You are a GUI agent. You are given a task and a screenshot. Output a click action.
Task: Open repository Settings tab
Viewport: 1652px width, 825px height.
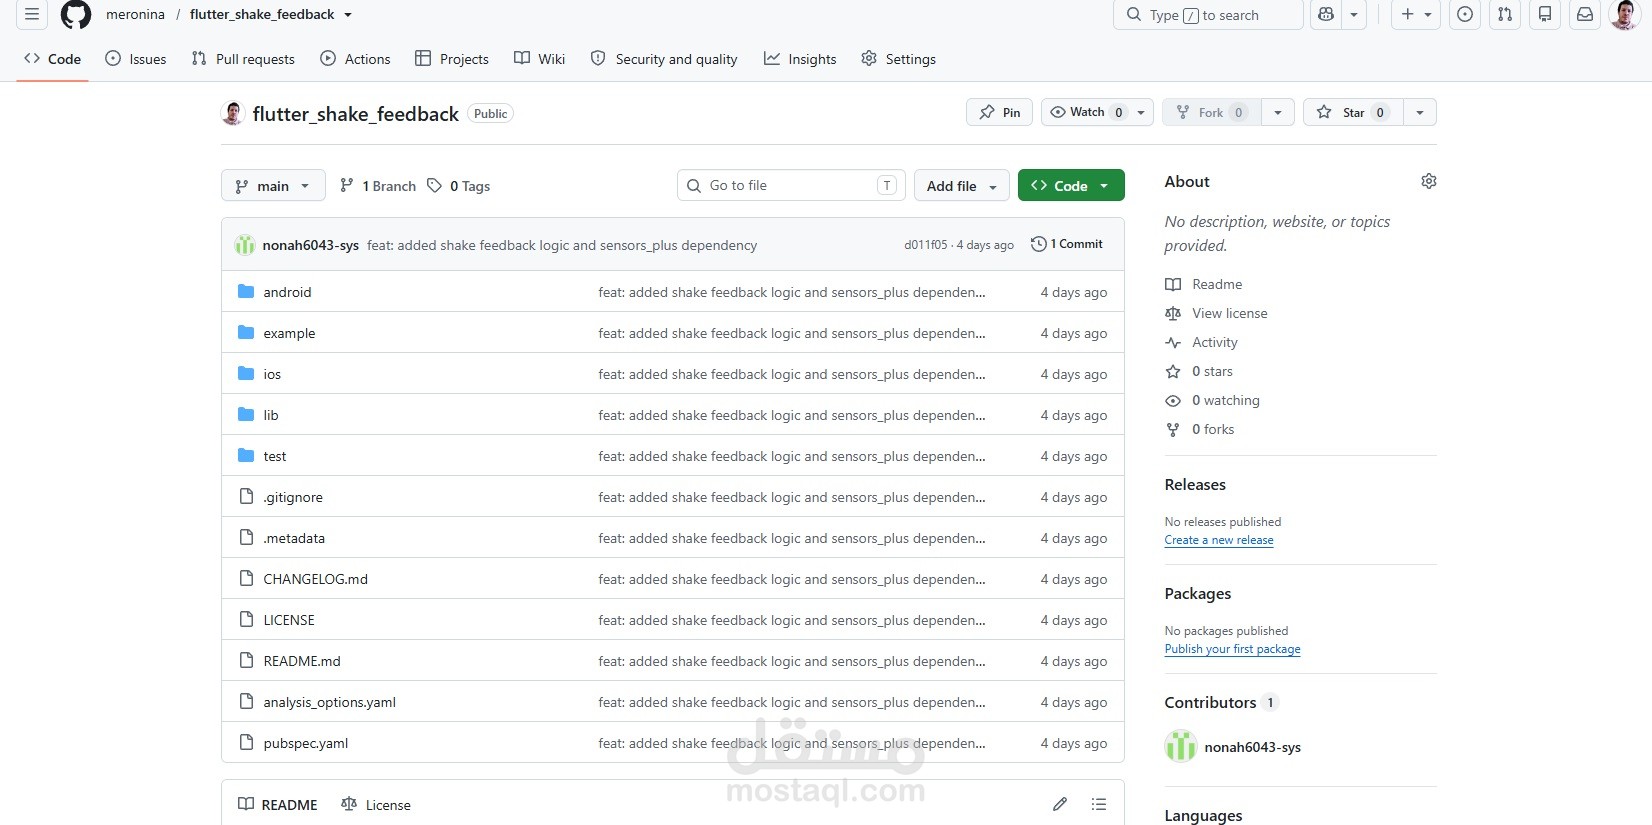(899, 59)
